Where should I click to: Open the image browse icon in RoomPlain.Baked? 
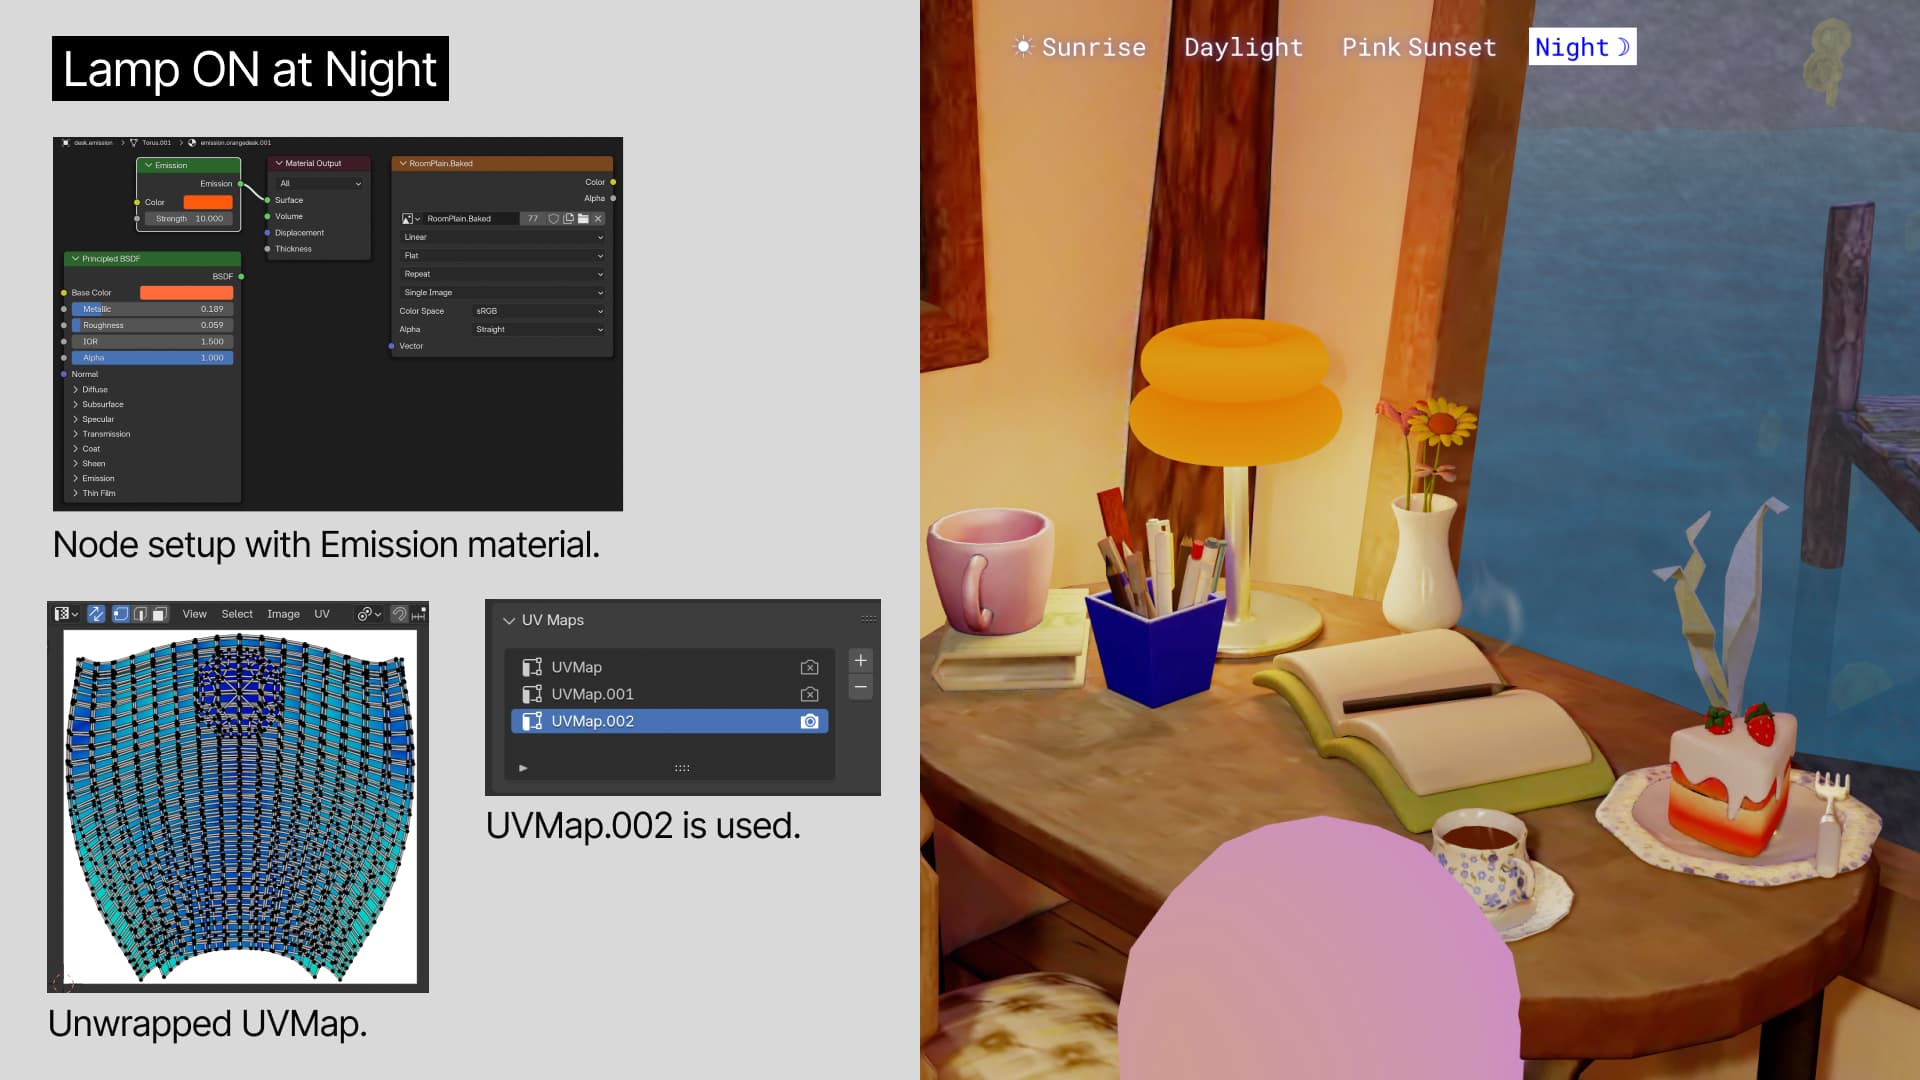tap(411, 218)
